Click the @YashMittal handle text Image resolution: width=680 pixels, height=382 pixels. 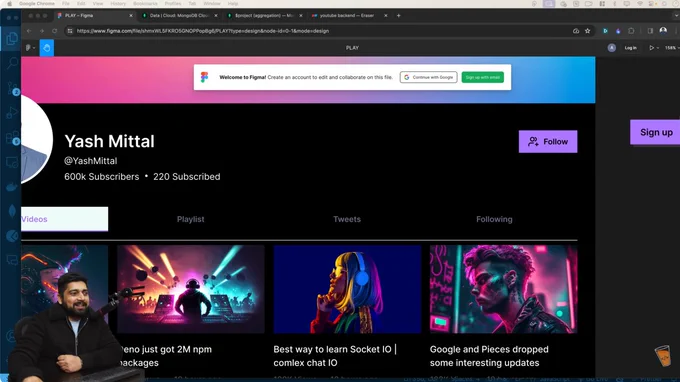pos(91,161)
